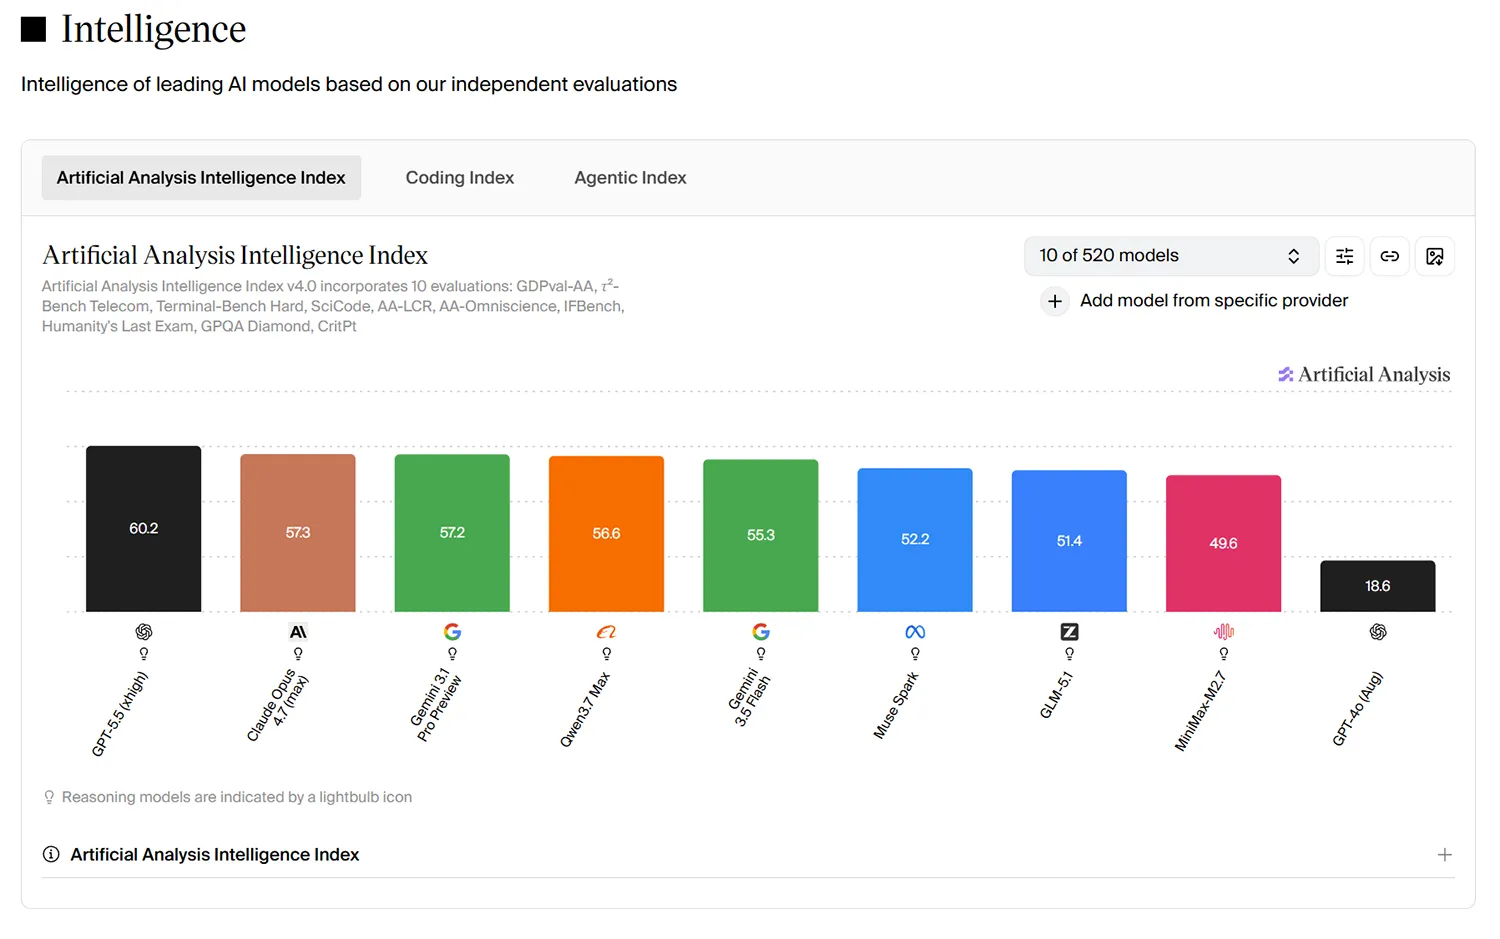Click the "Qwen3.7 Max" axis label
Viewport: 1500px width, 939px height.
585,710
